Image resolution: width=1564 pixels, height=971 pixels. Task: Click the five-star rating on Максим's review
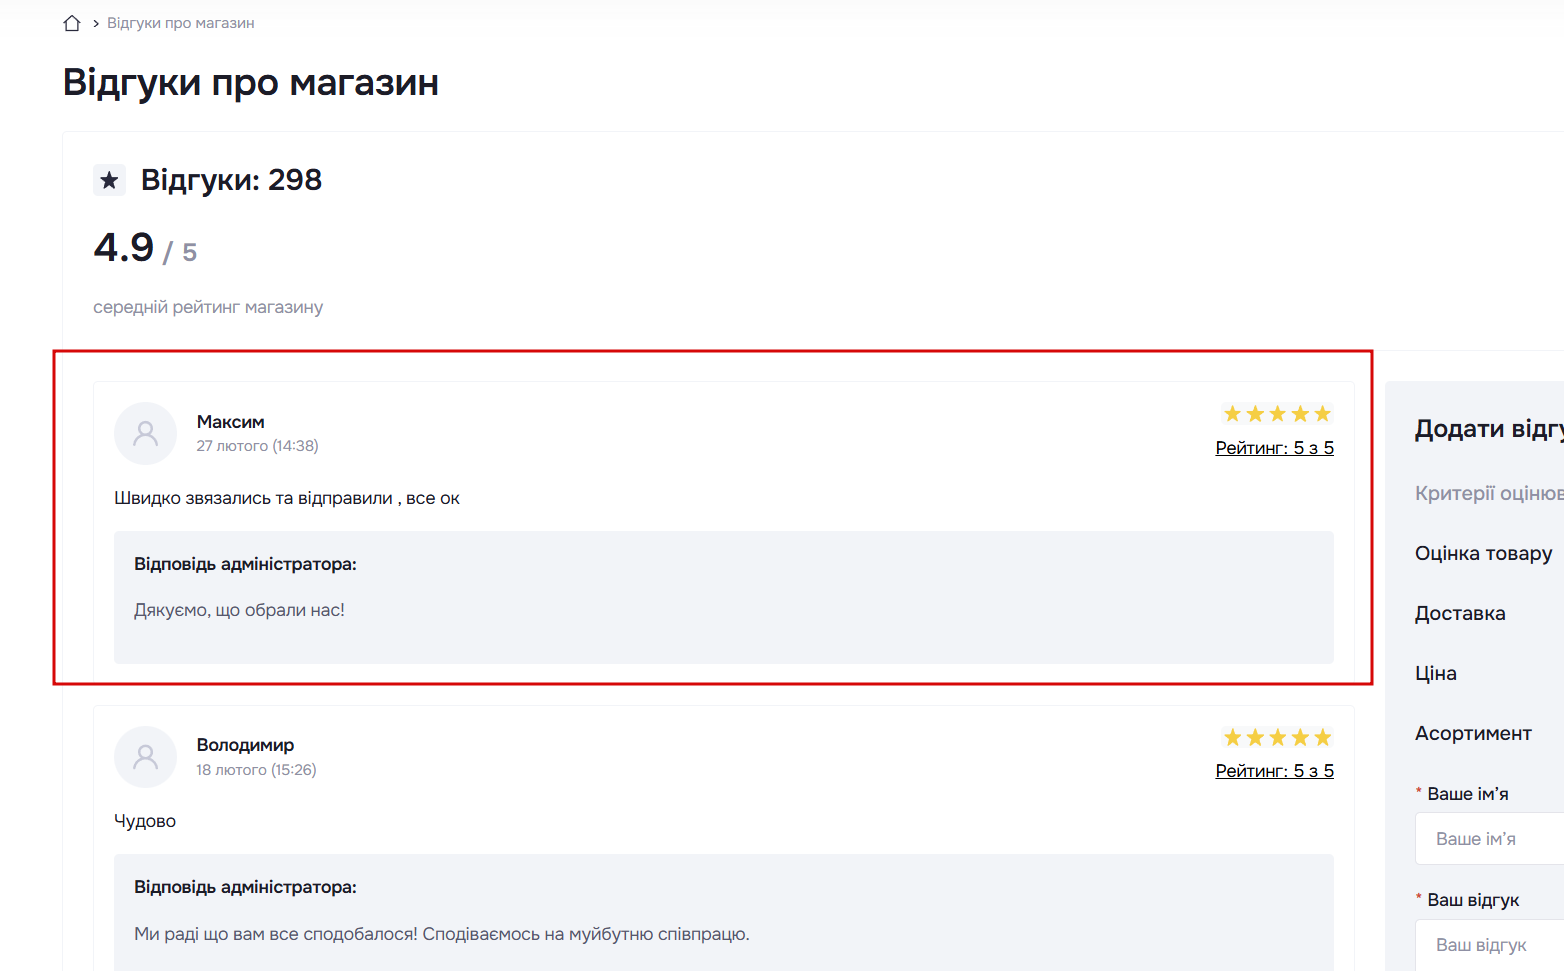coord(1277,414)
